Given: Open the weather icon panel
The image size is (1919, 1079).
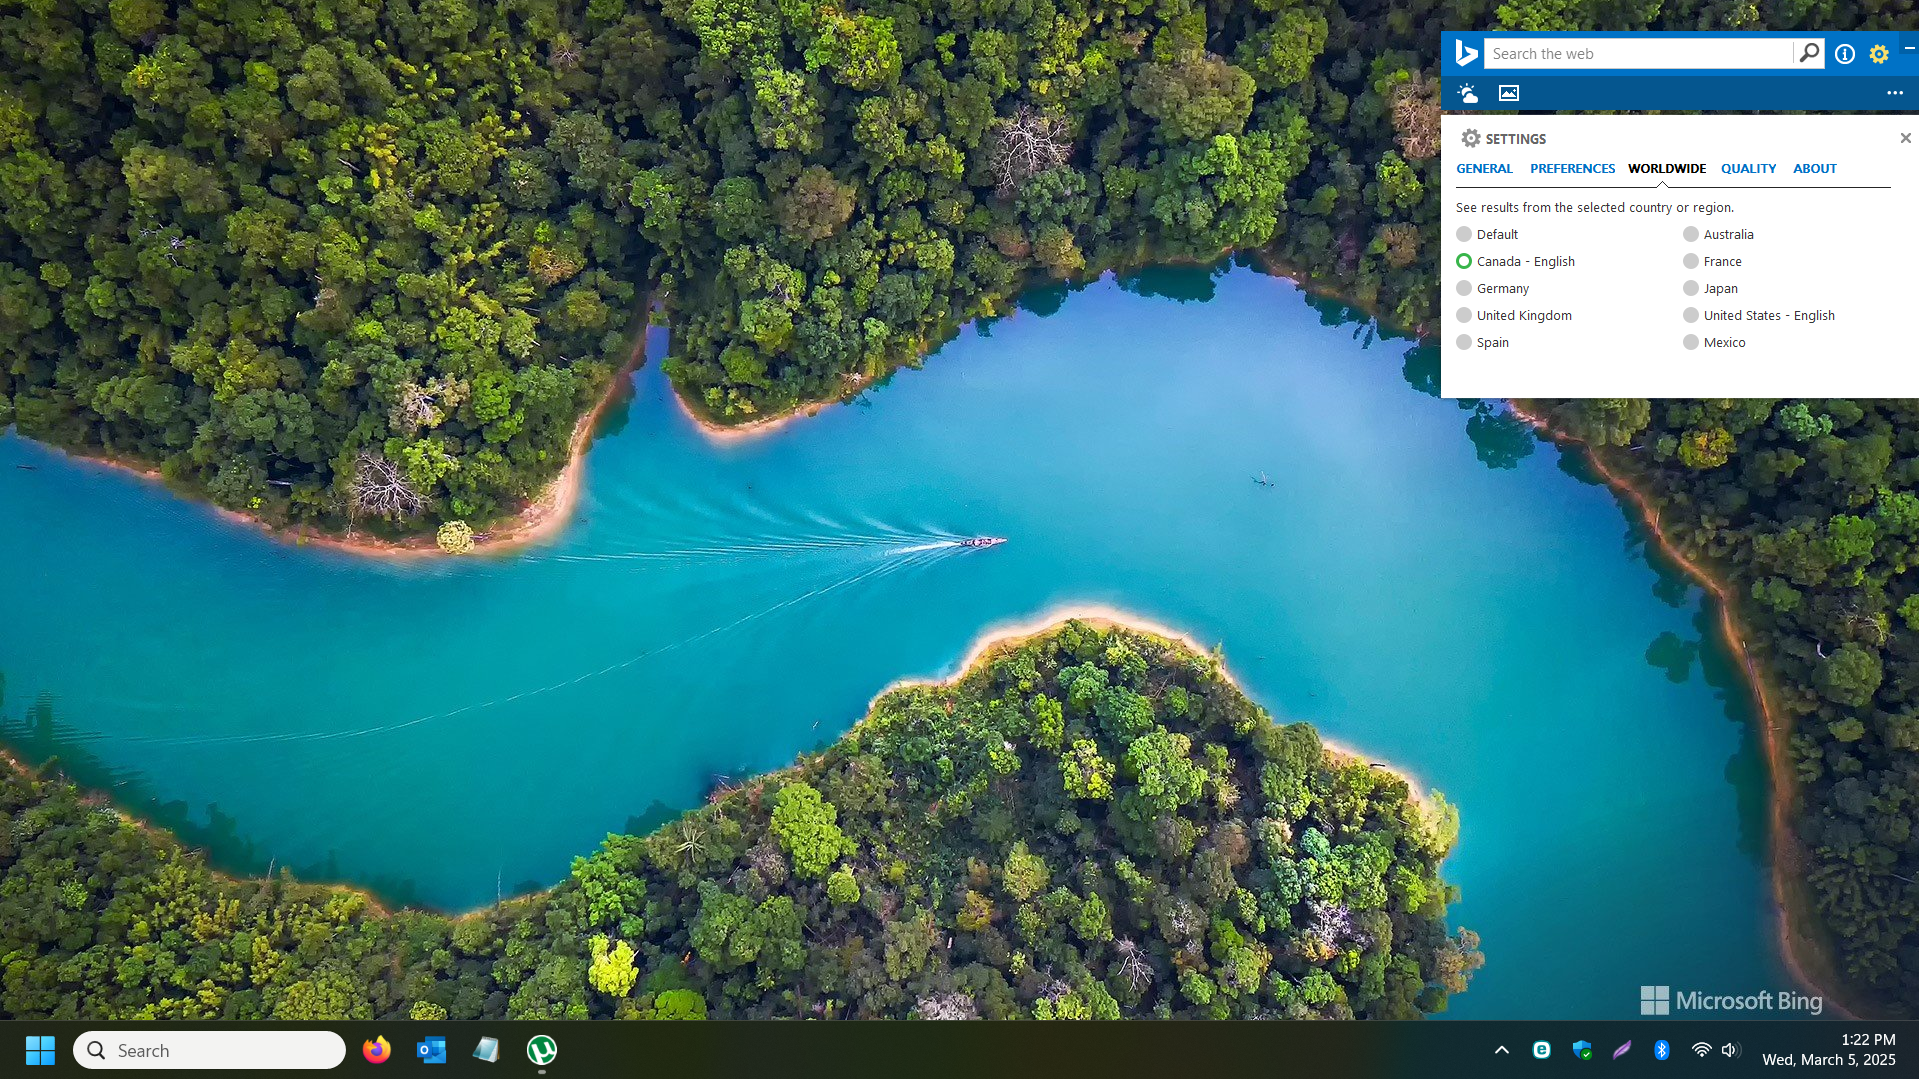Looking at the screenshot, I should 1467,93.
